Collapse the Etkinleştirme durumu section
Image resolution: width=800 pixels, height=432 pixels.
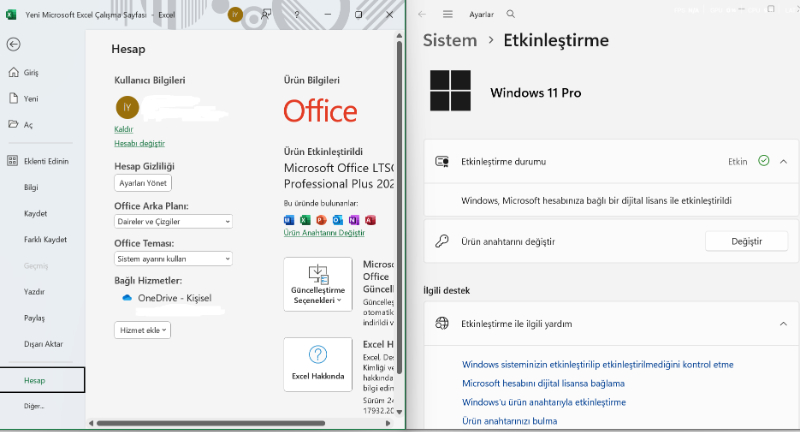782,160
